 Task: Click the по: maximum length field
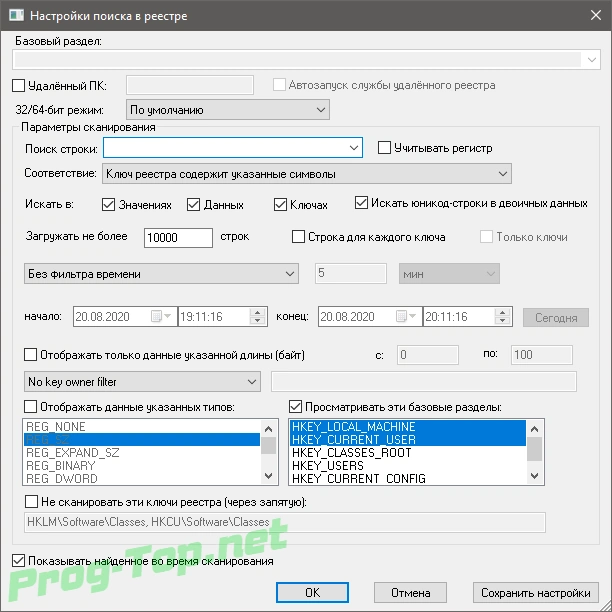pyautogui.click(x=542, y=355)
